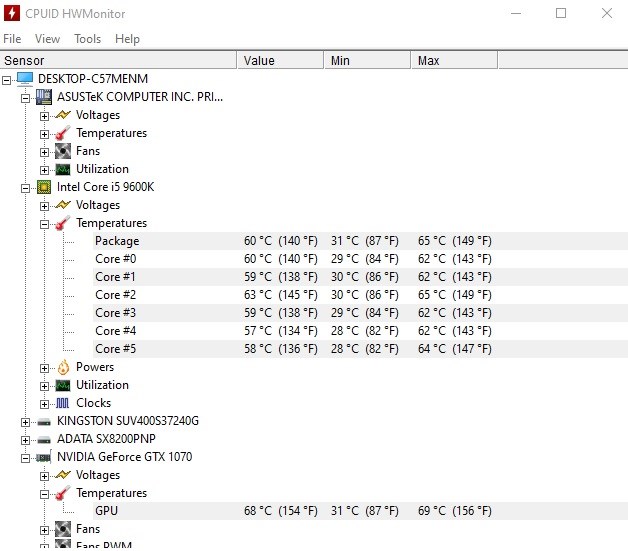Click the Max column header
The width and height of the screenshot is (628, 551).
(x=454, y=60)
